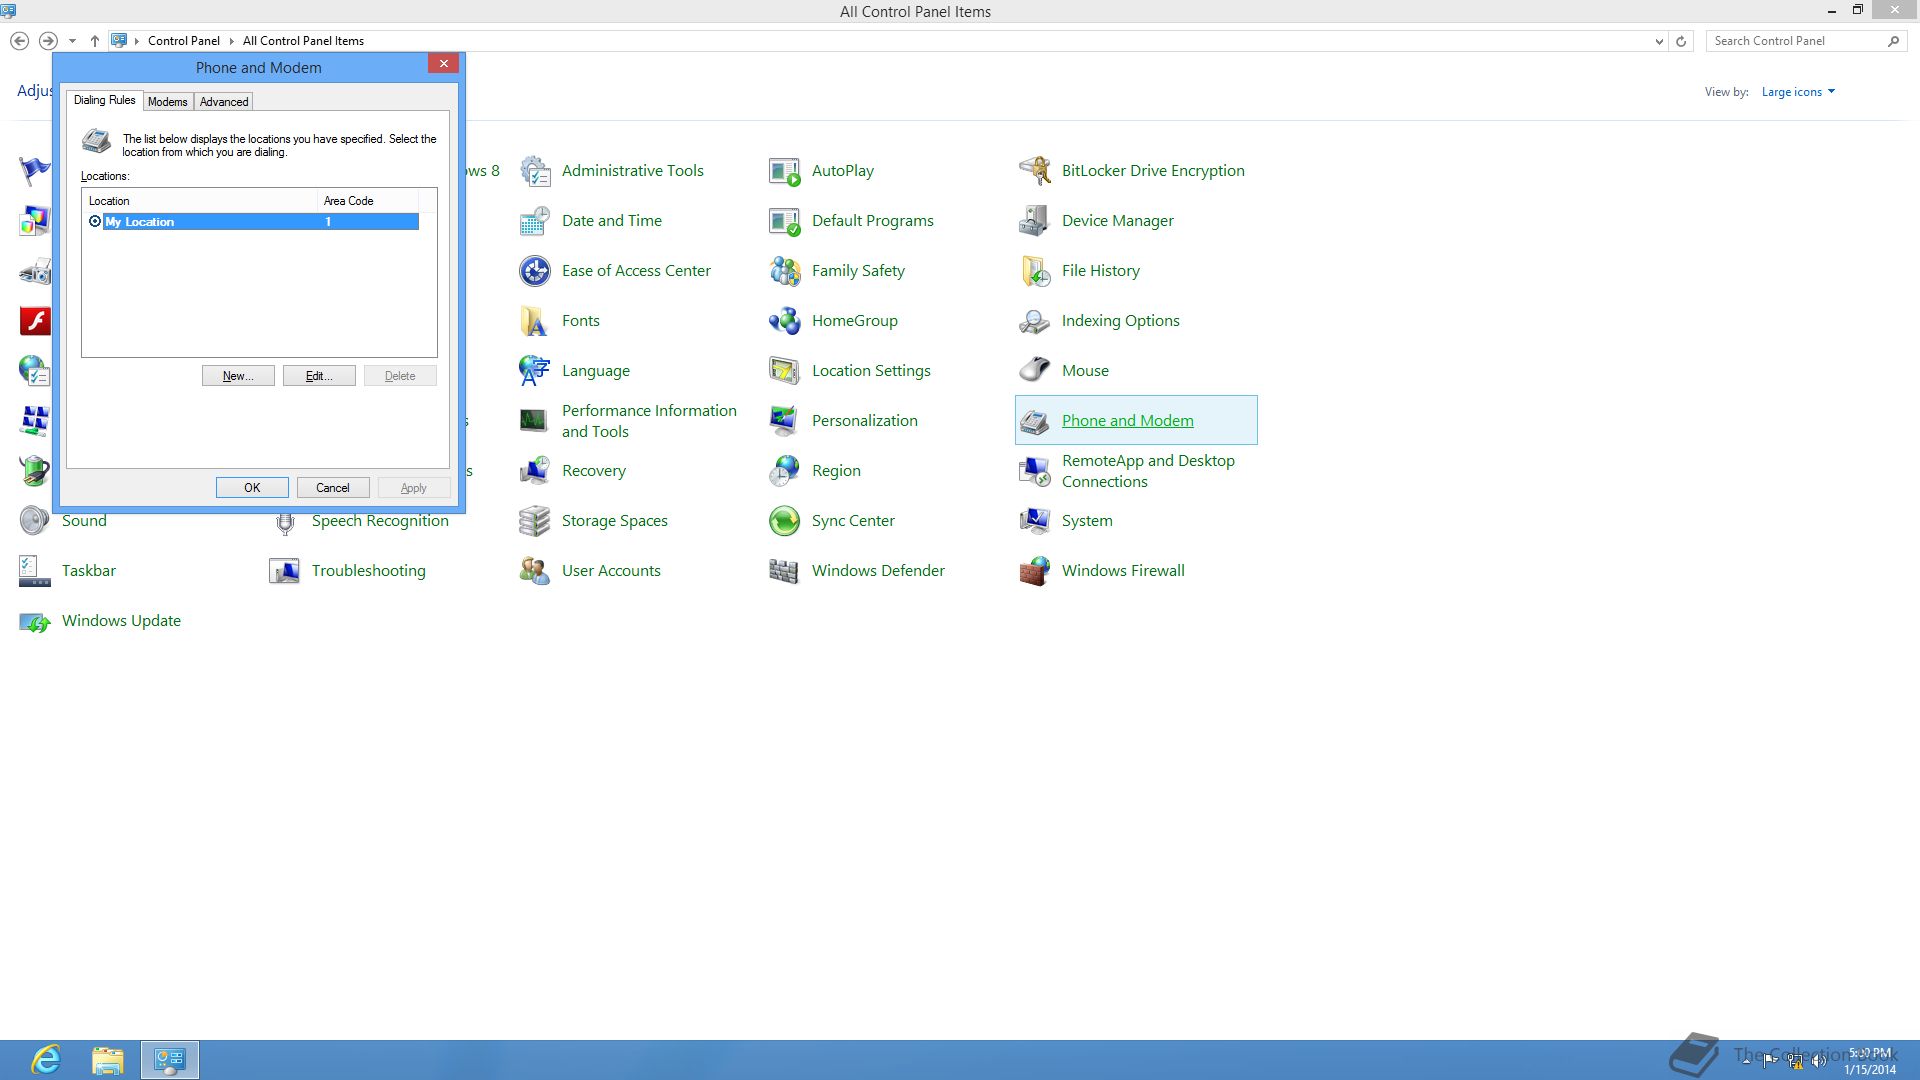The height and width of the screenshot is (1080, 1920).
Task: Open File Explorer from taskbar
Action: coord(108,1060)
